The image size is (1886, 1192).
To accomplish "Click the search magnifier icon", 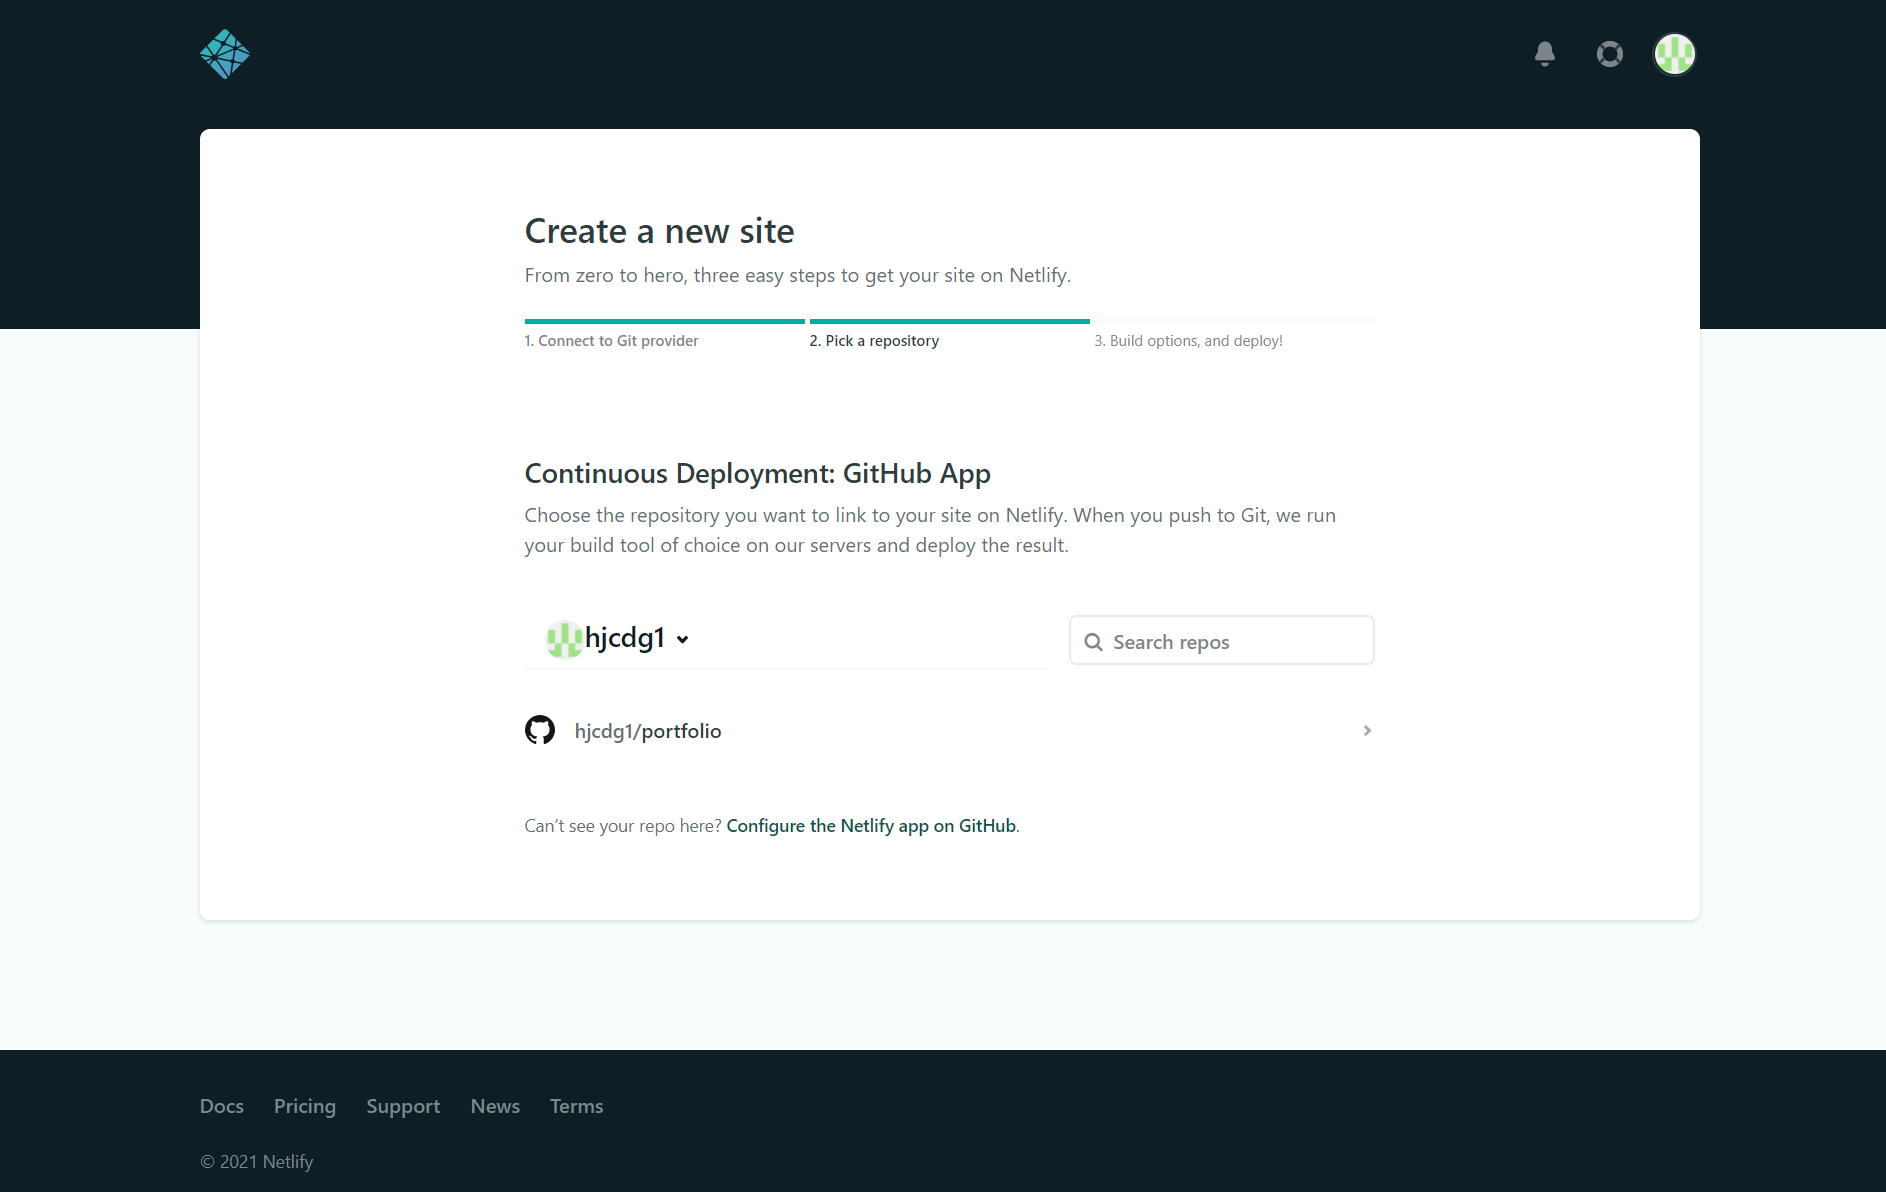I will pyautogui.click(x=1094, y=642).
